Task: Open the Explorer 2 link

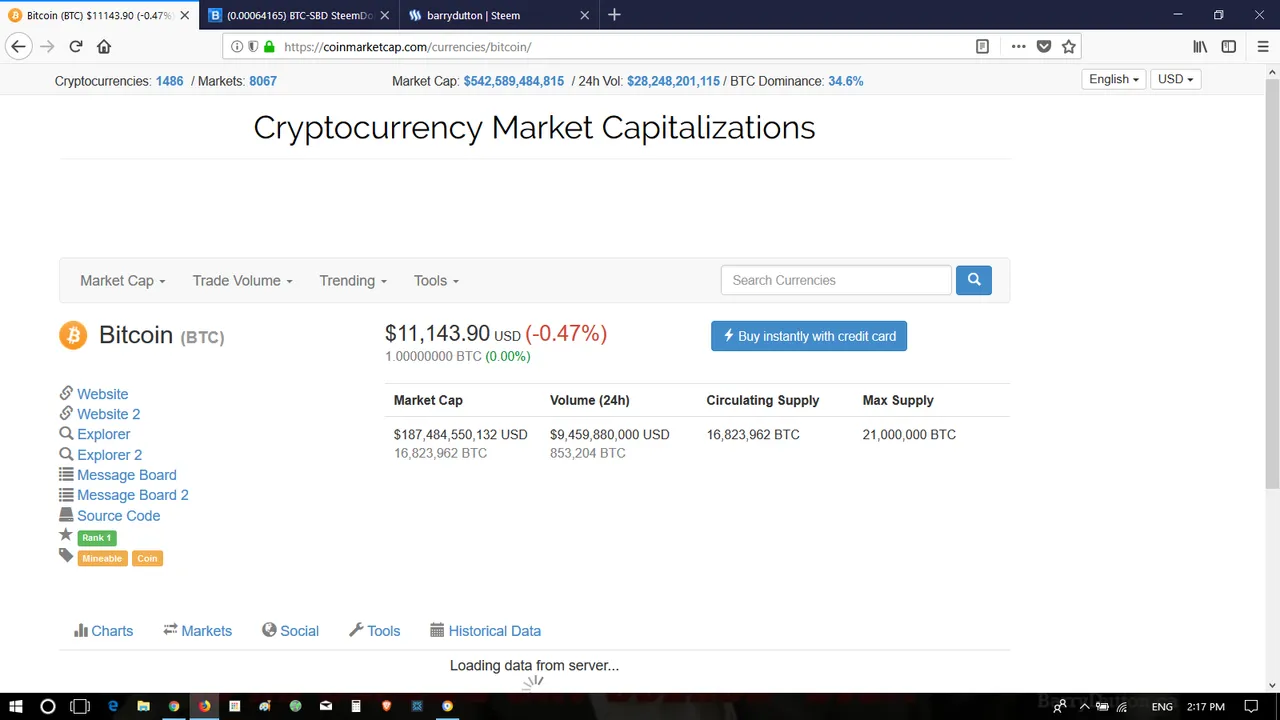Action: pyautogui.click(x=109, y=455)
